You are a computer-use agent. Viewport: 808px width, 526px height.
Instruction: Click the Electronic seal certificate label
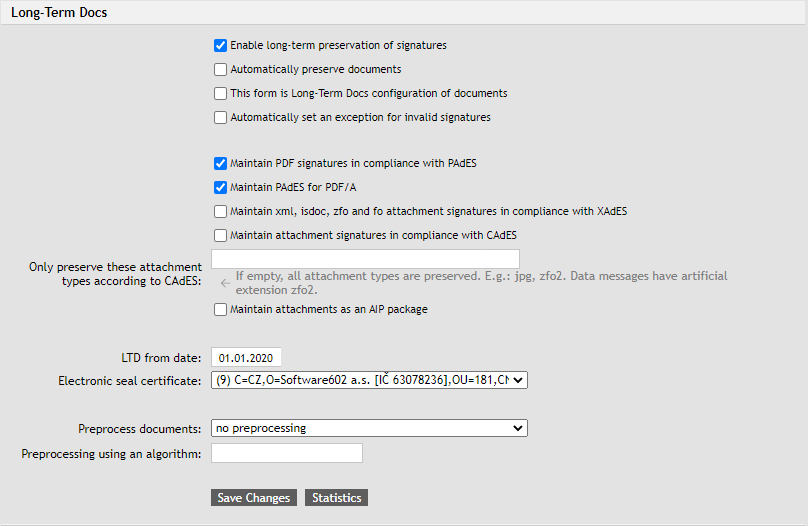click(130, 381)
